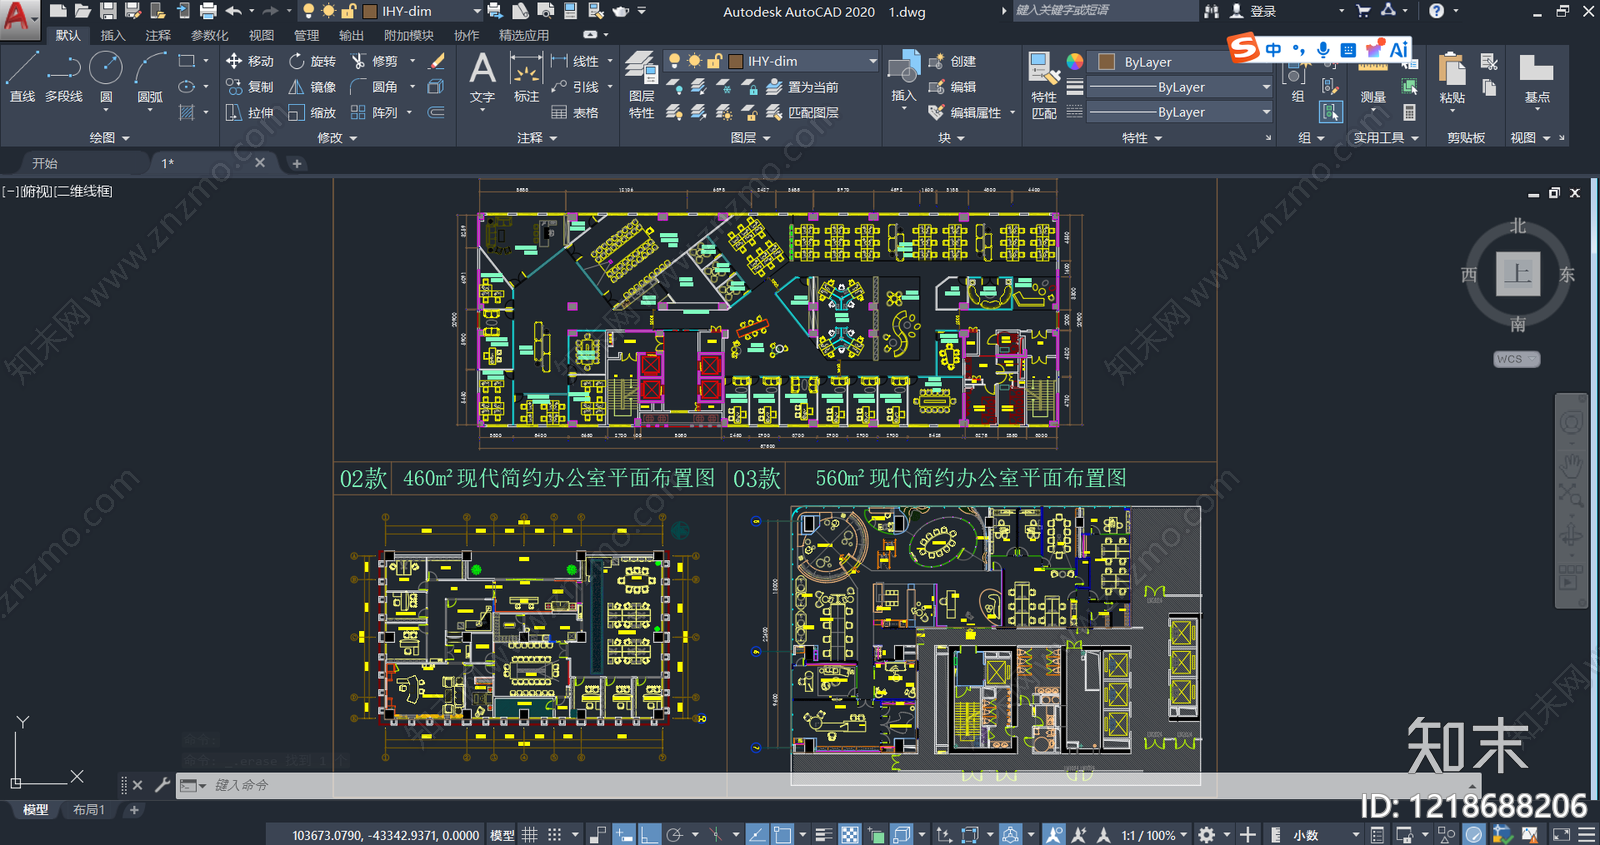Open the Insert (插入) ribbon tab
This screenshot has width=1600, height=845.
[x=113, y=35]
